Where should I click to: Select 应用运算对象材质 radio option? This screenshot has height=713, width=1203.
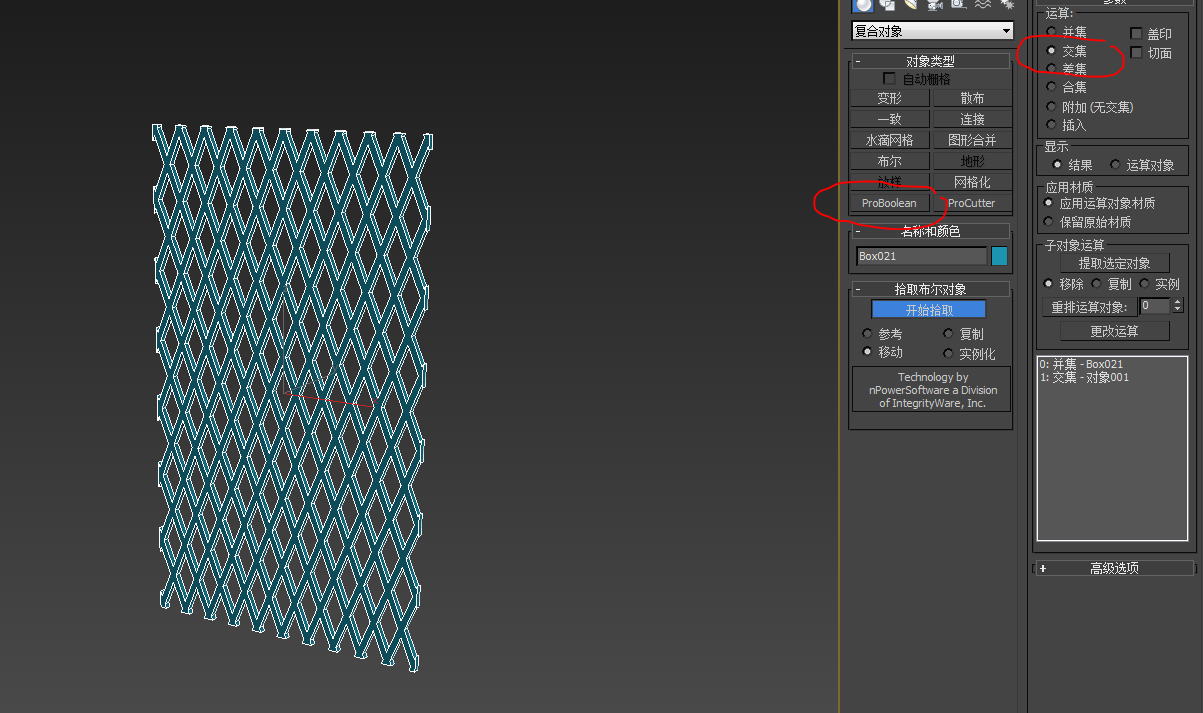pos(1049,203)
